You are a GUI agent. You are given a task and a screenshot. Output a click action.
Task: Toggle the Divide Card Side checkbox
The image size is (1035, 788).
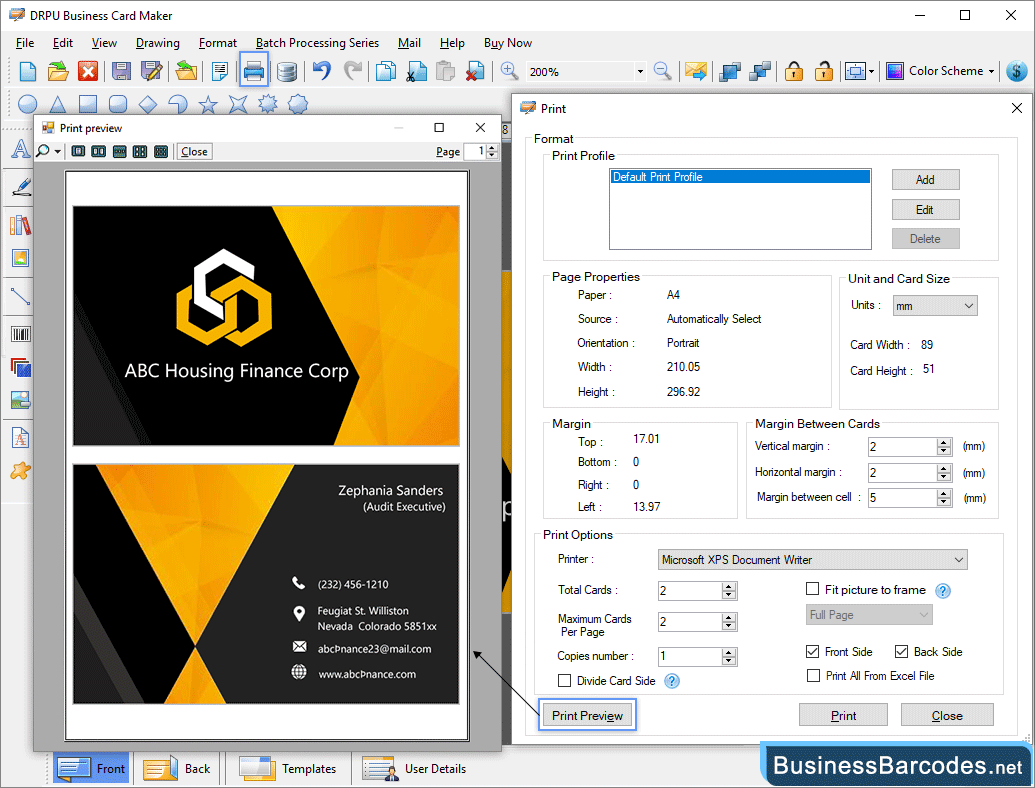(564, 680)
